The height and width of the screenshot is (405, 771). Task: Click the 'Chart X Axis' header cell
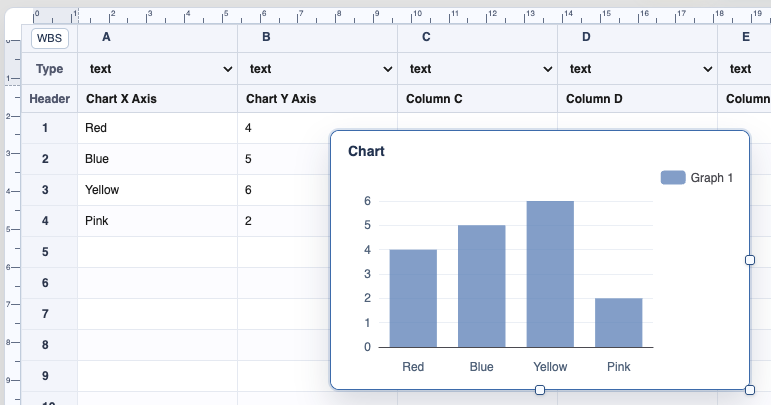(157, 99)
